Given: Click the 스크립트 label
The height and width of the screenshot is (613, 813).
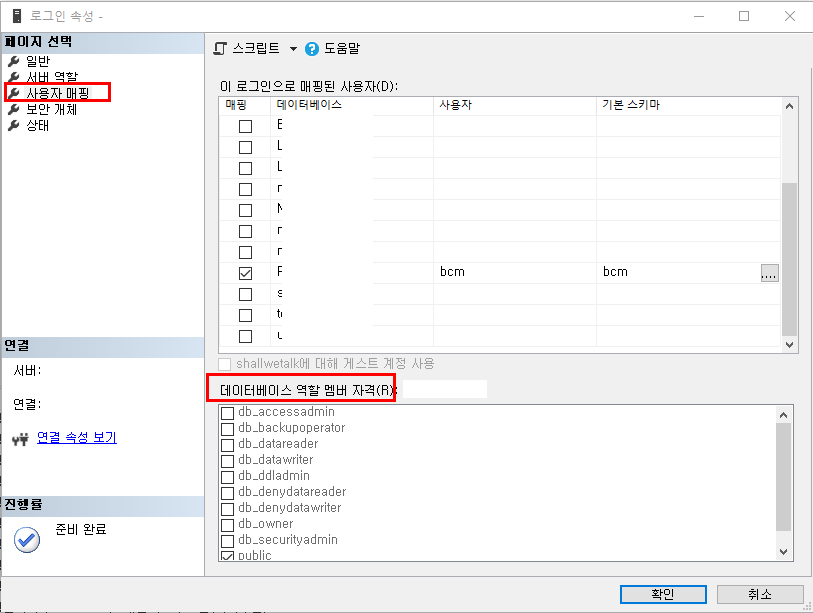Looking at the screenshot, I should [x=256, y=49].
